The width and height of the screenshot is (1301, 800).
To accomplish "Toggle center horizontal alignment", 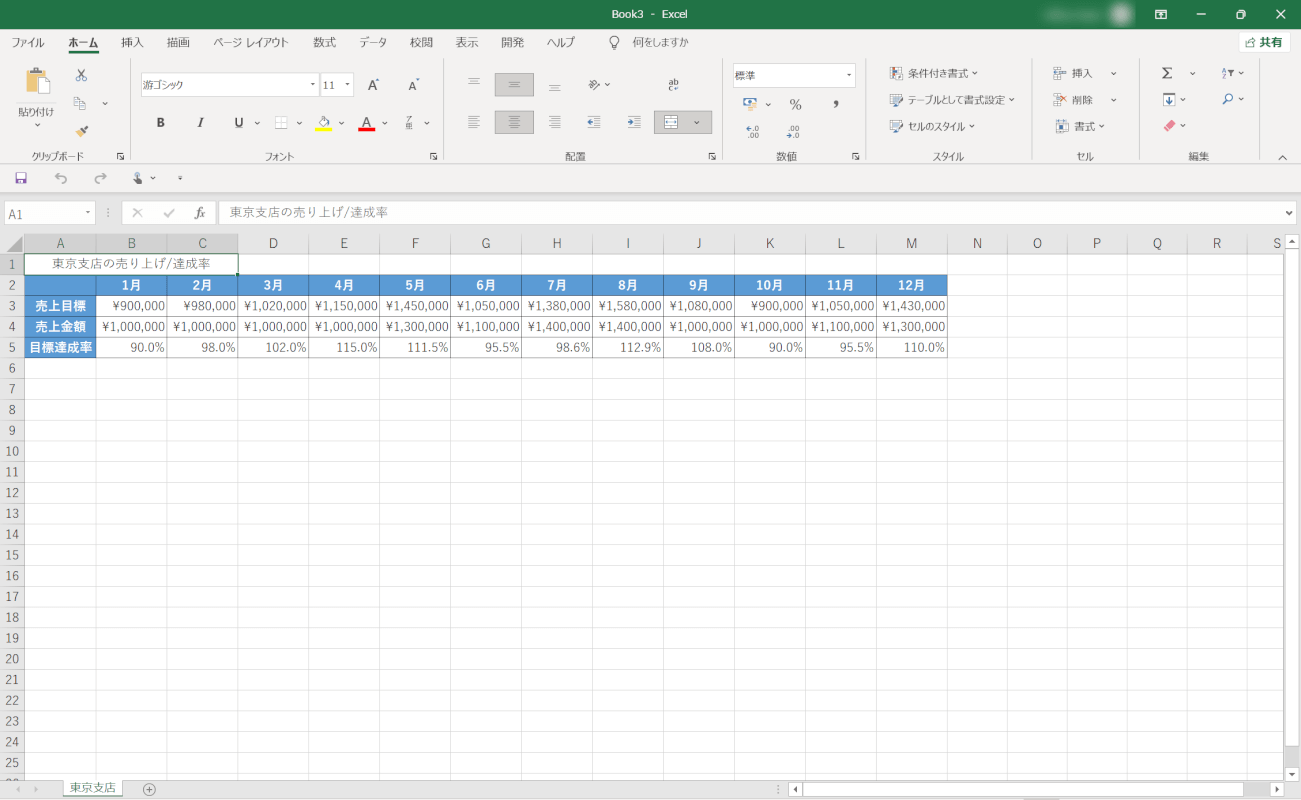I will coord(514,122).
